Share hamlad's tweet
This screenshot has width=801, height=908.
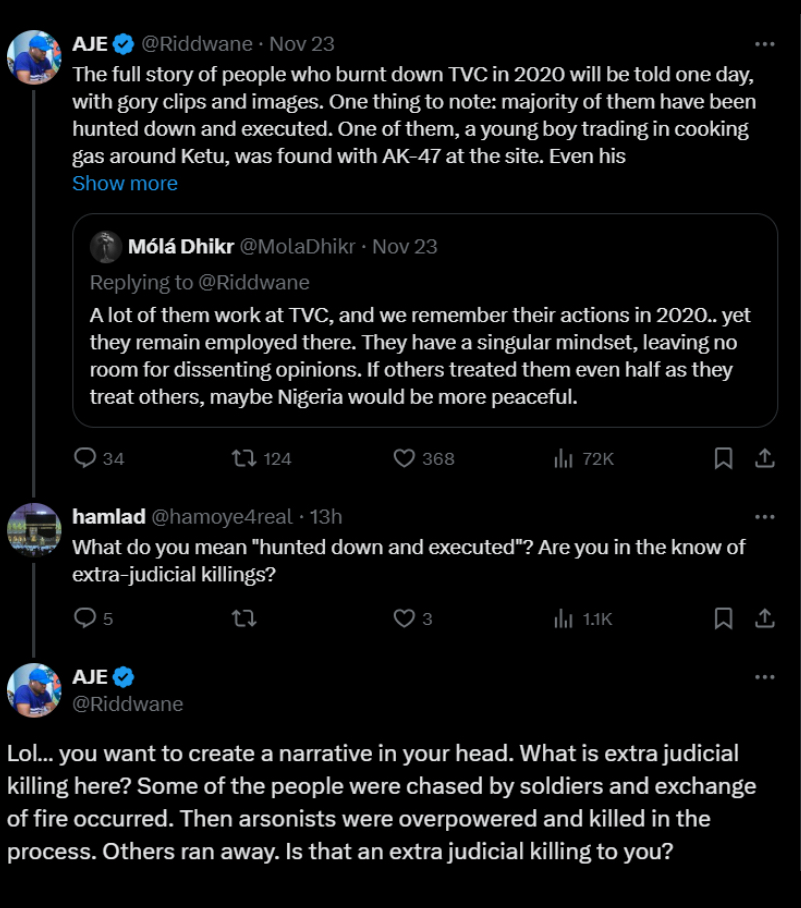click(765, 618)
